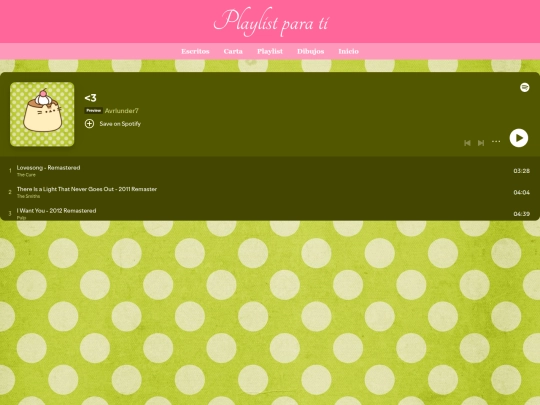The height and width of the screenshot is (405, 540).
Task: Click the 04:04 track duration
Action: 521,193
